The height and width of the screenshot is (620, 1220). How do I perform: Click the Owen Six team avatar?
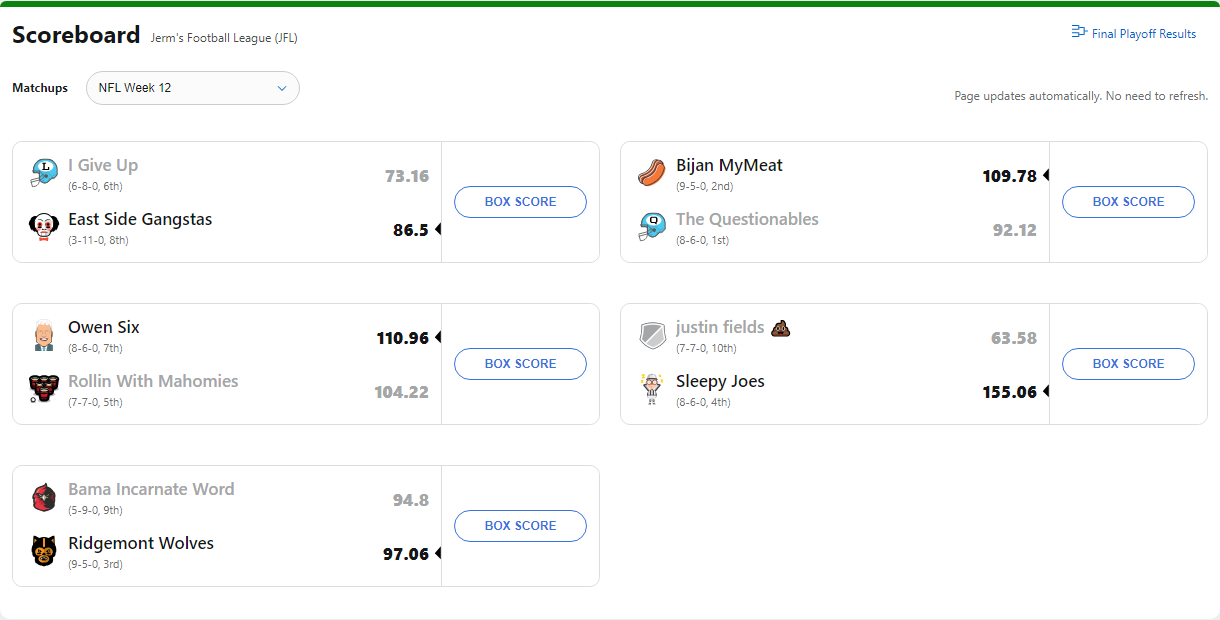point(44,335)
